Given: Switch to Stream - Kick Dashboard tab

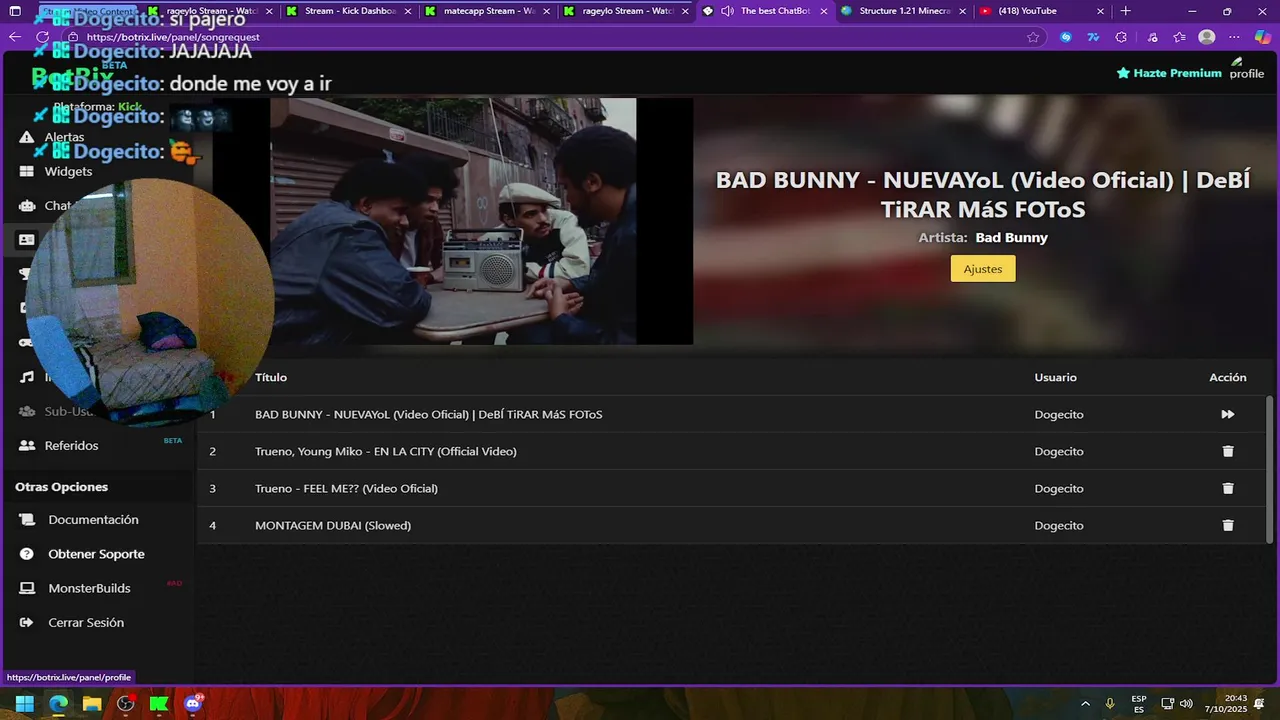Looking at the screenshot, I should tap(348, 11).
